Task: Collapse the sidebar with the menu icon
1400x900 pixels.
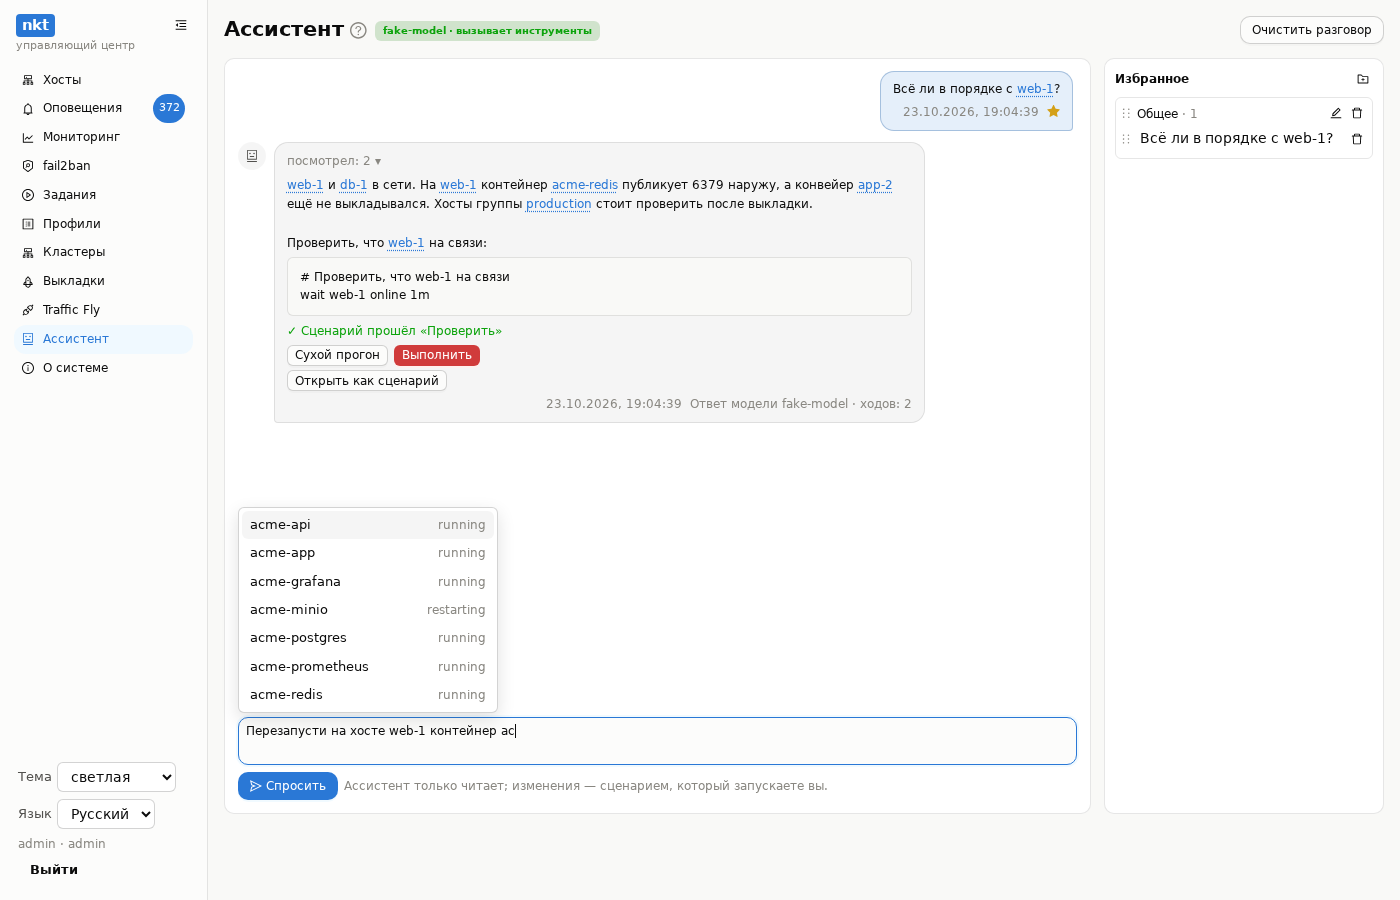Action: coord(181,25)
